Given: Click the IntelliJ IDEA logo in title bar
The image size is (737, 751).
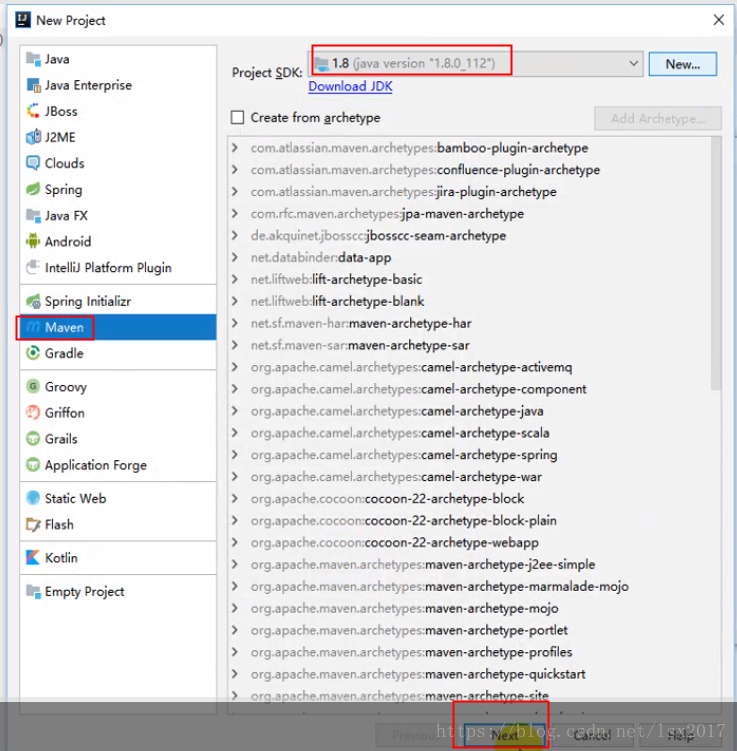Looking at the screenshot, I should coord(23,20).
